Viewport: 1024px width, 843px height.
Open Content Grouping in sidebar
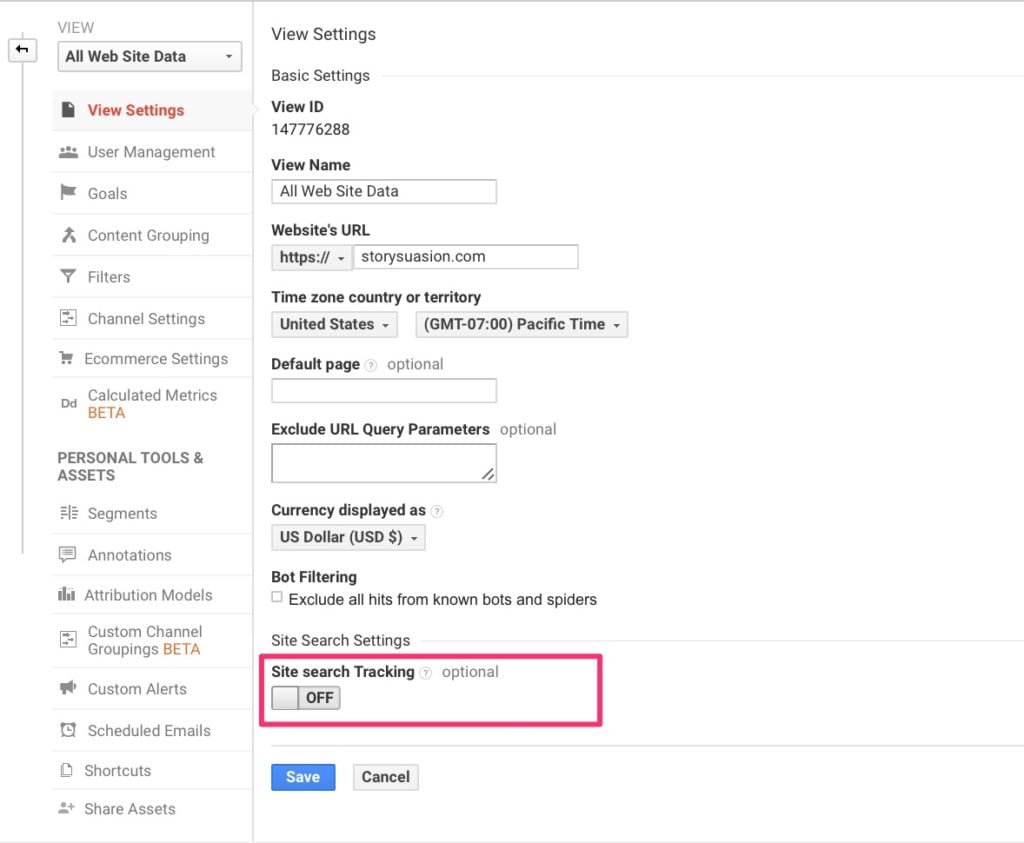click(148, 235)
